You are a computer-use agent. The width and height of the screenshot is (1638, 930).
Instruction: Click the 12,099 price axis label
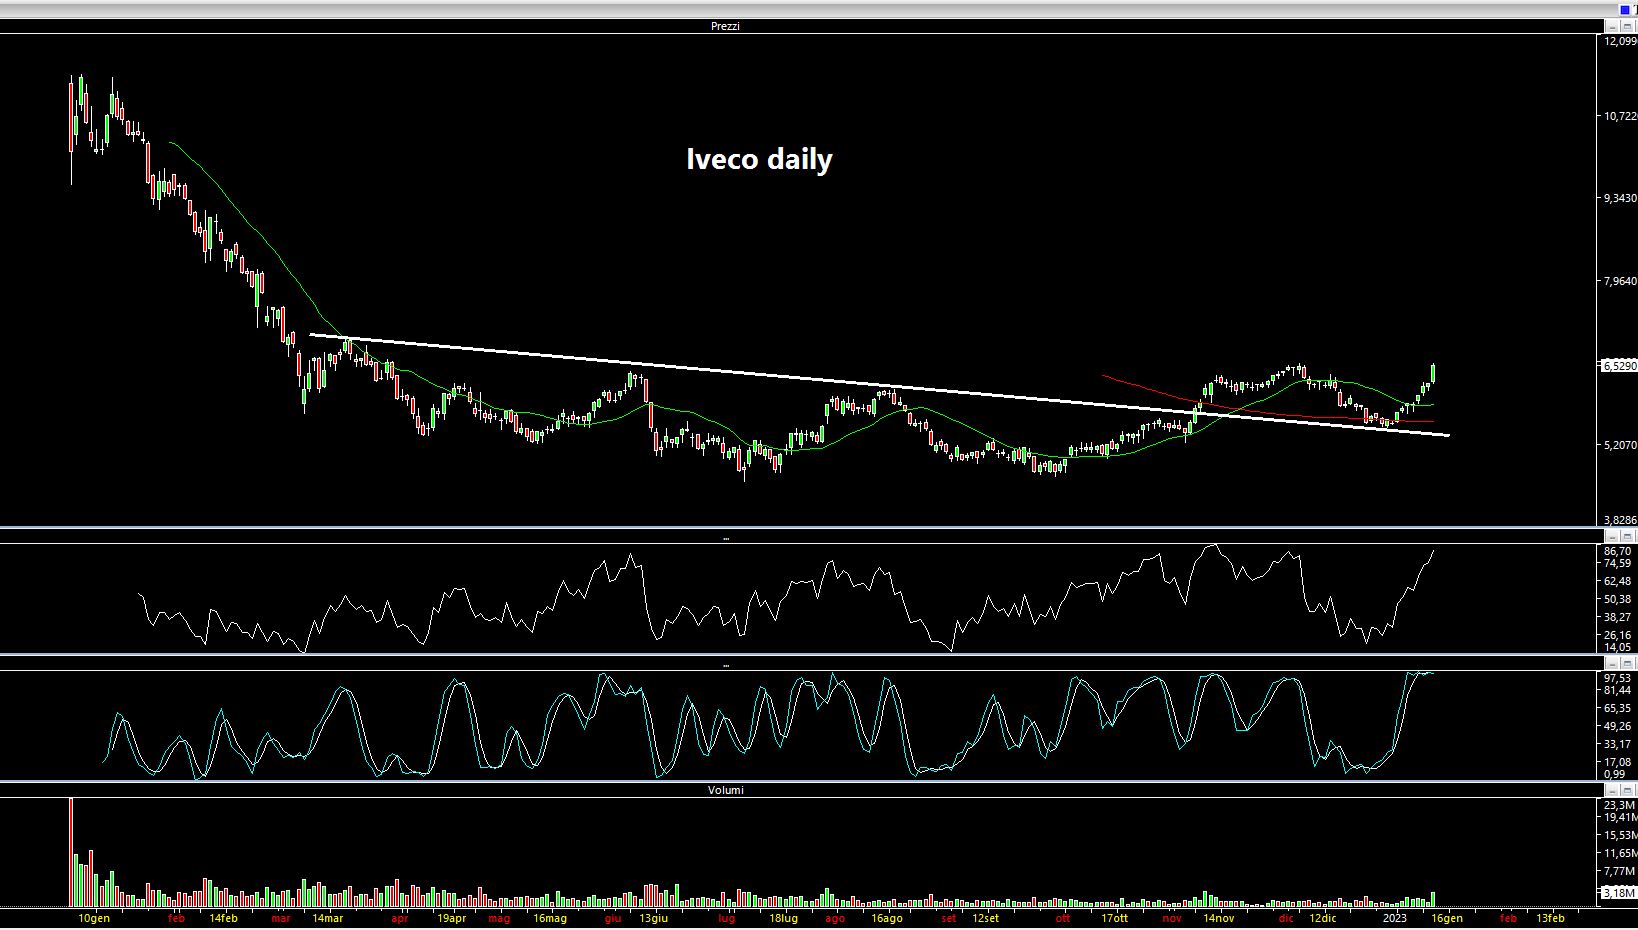pos(1619,42)
